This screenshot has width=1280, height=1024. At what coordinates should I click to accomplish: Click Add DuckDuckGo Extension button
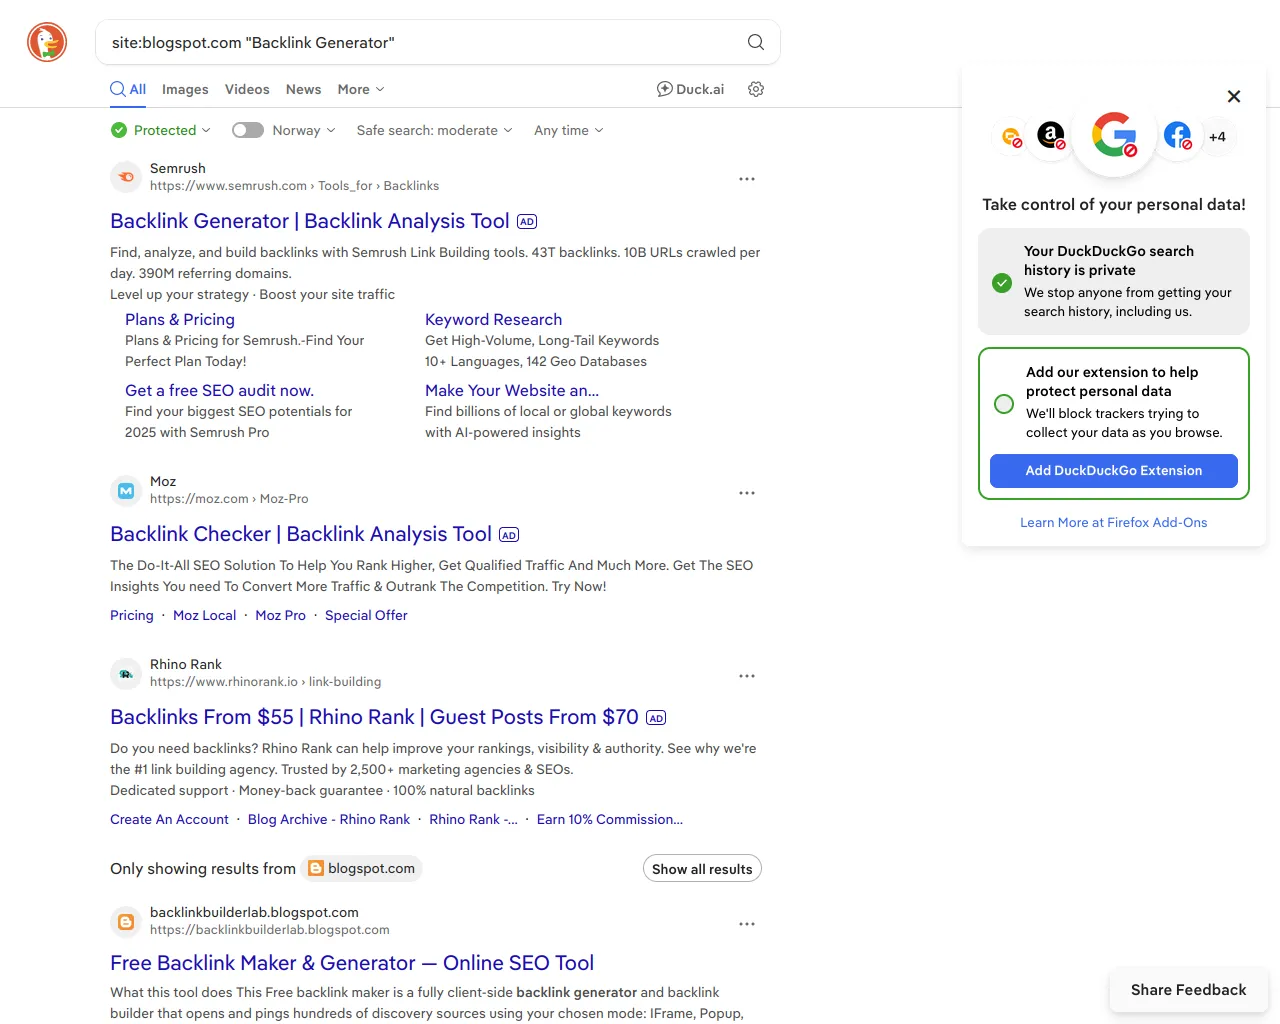point(1114,471)
